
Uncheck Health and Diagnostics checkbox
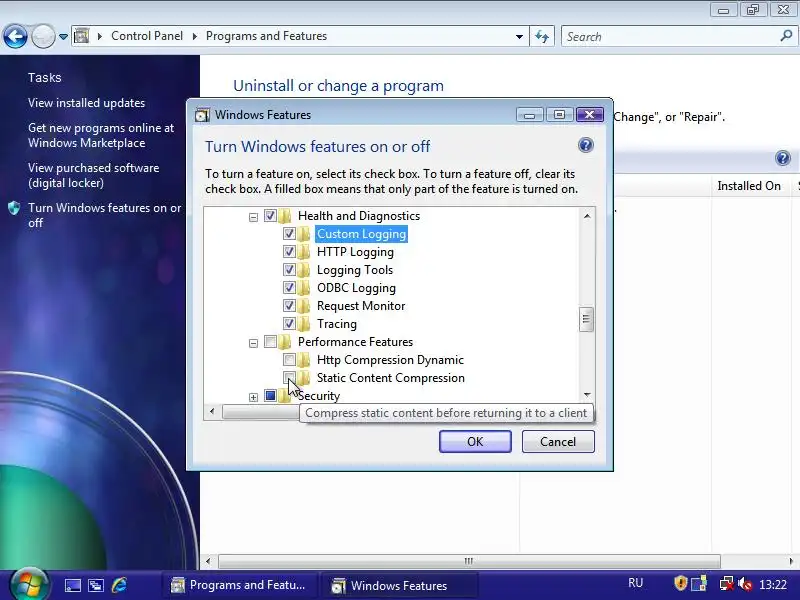coord(270,215)
